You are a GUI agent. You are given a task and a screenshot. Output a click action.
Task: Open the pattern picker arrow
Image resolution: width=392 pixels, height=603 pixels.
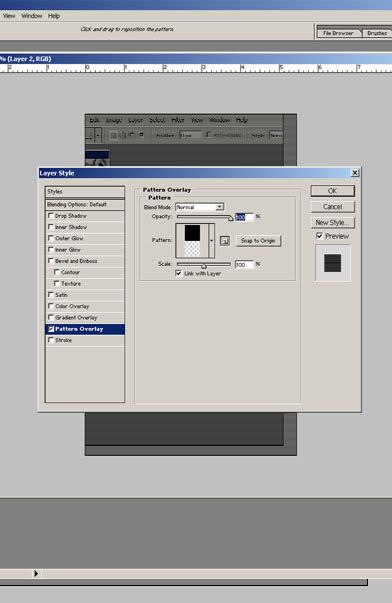click(x=211, y=241)
